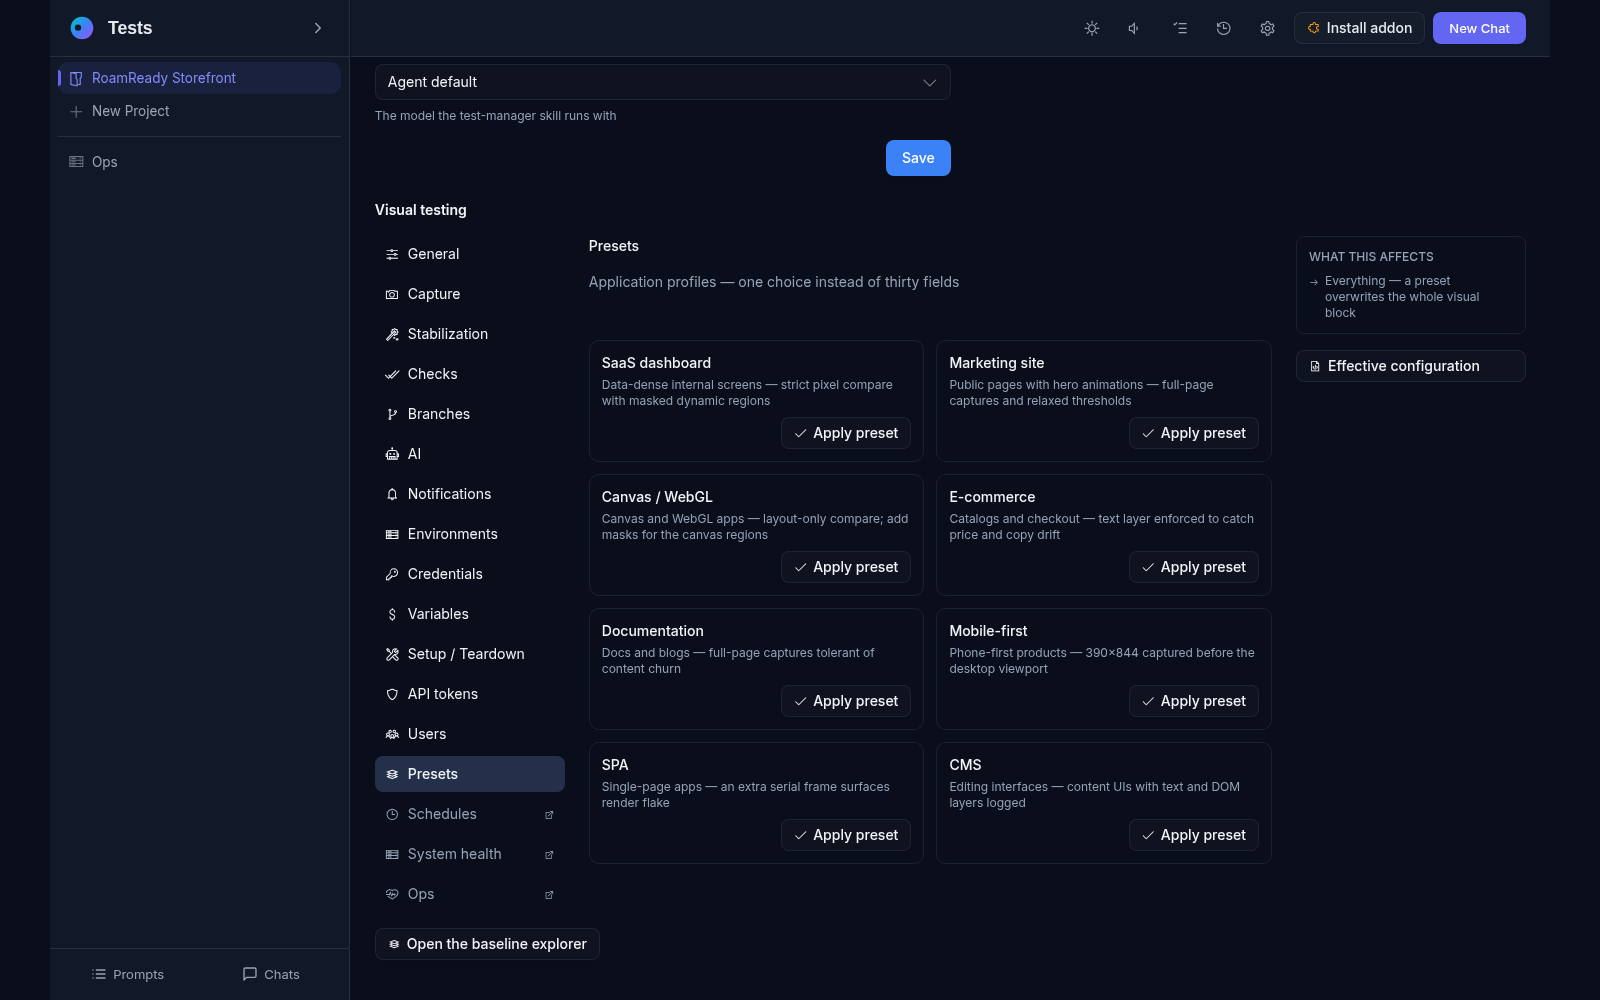Open the task list icon in top bar
Viewport: 1600px width, 1000px height.
1180,28
